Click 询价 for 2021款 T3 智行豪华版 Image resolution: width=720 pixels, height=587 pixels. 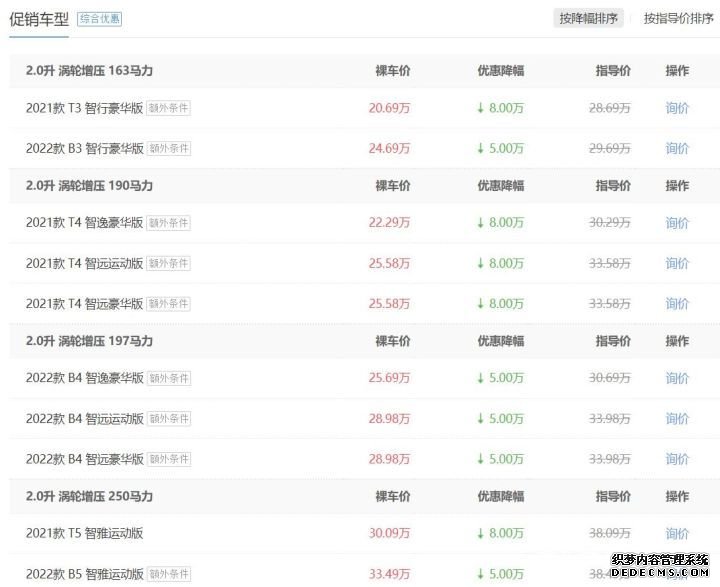tap(677, 108)
